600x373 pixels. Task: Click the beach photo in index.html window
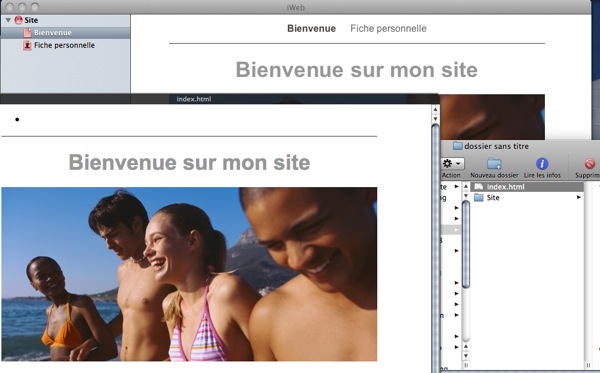189,274
